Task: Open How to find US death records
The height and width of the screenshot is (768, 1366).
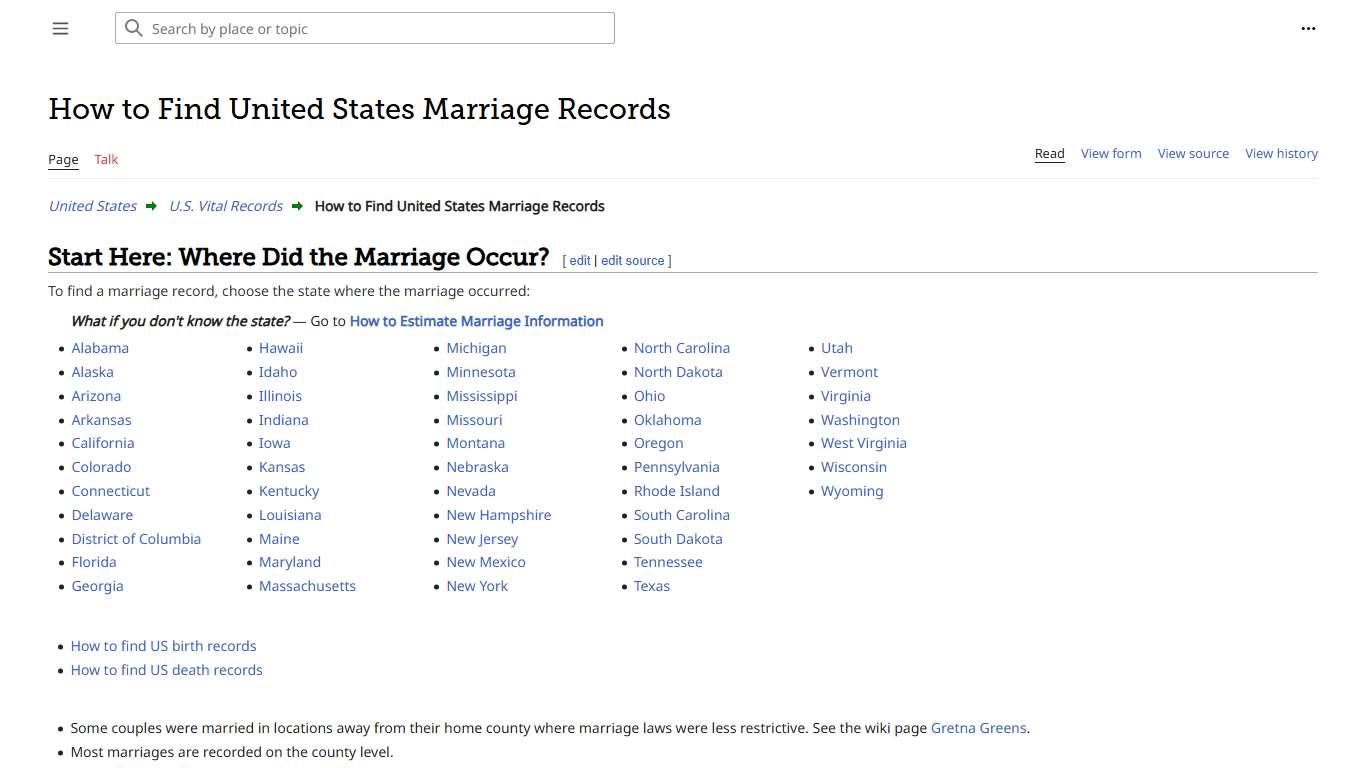Action: pos(166,670)
